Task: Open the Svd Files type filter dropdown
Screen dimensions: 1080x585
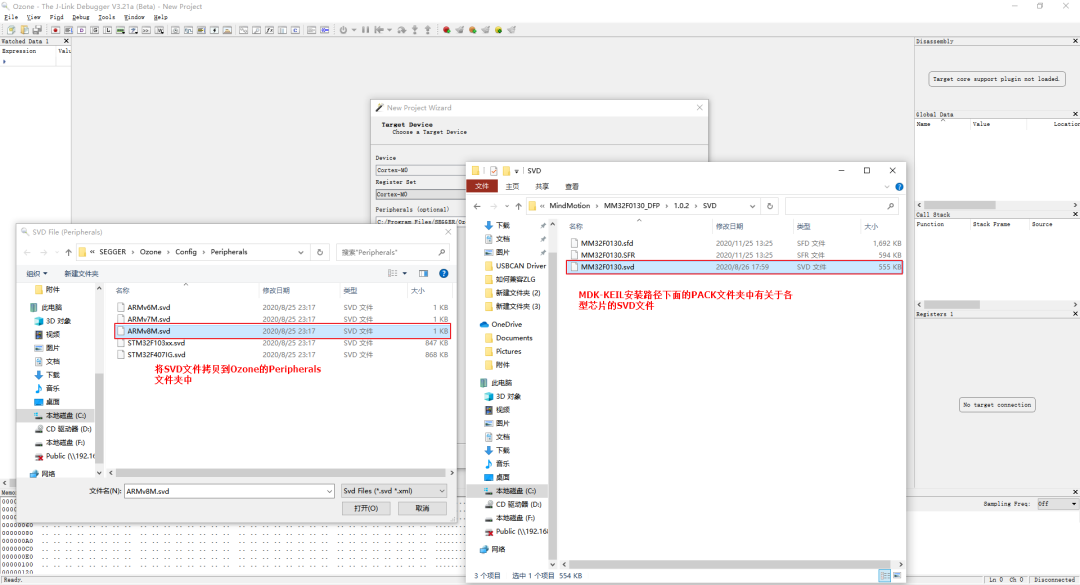Action: click(393, 491)
